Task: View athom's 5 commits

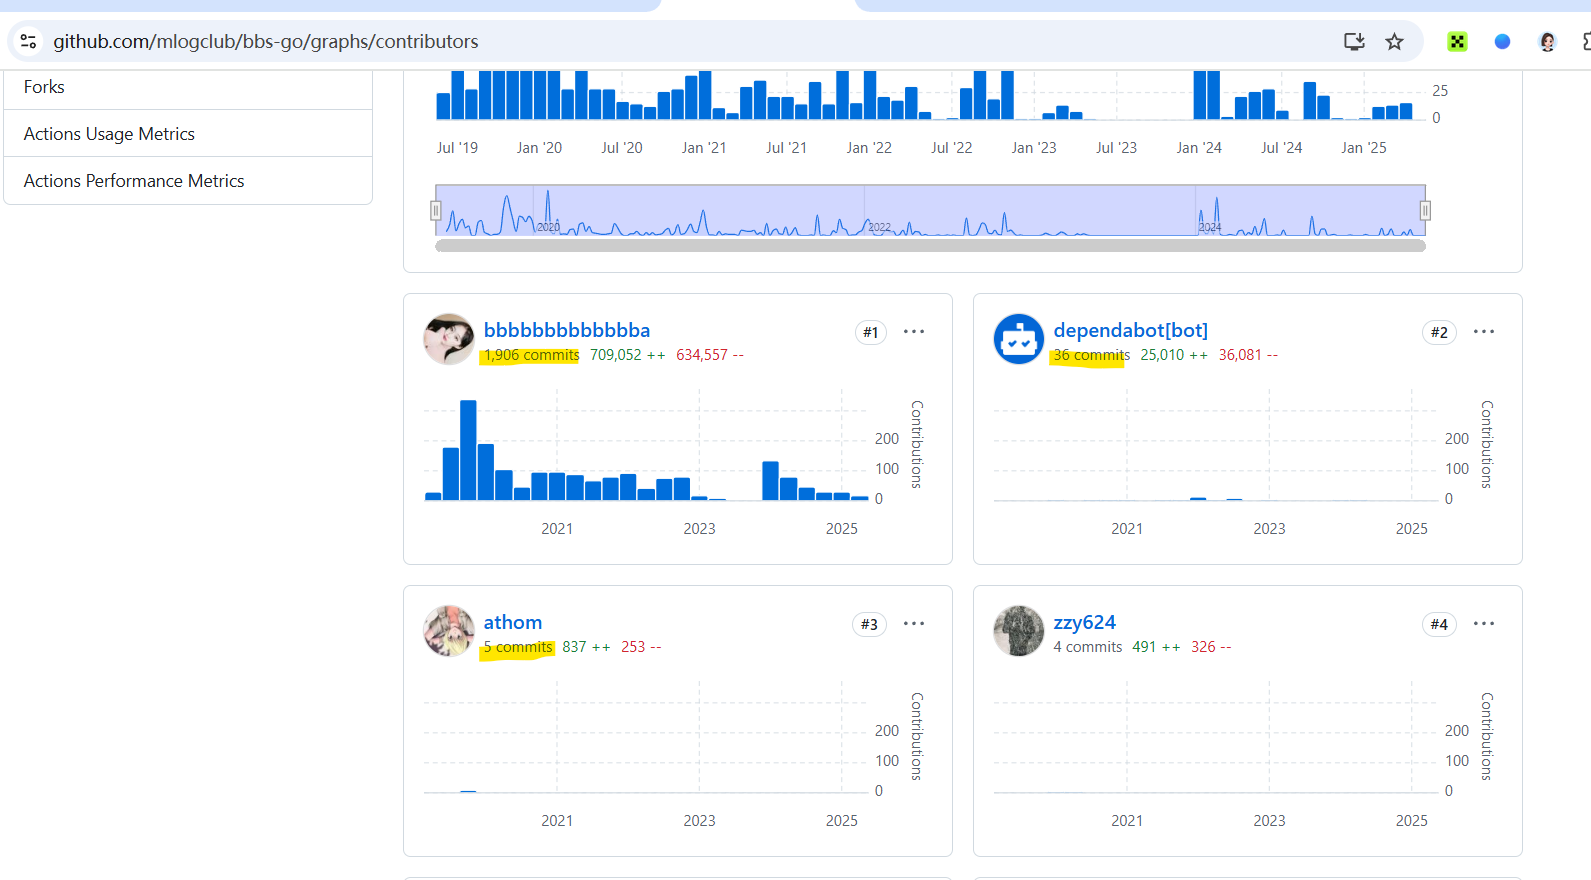Action: pyautogui.click(x=518, y=647)
